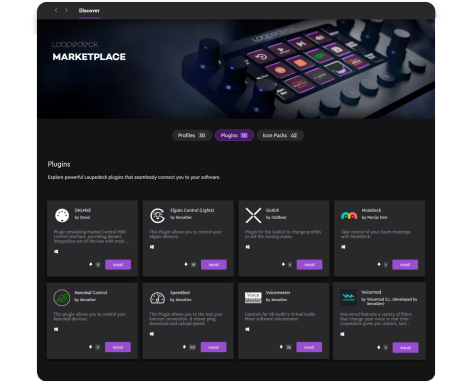Image resolution: width=470 pixels, height=383 pixels.
Task: Click the download count icon on DNLMidi card
Action: coord(91,264)
